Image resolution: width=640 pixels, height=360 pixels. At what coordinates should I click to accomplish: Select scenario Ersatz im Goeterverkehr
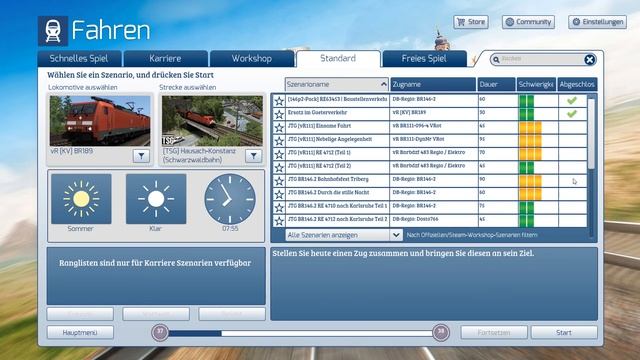[430, 114]
